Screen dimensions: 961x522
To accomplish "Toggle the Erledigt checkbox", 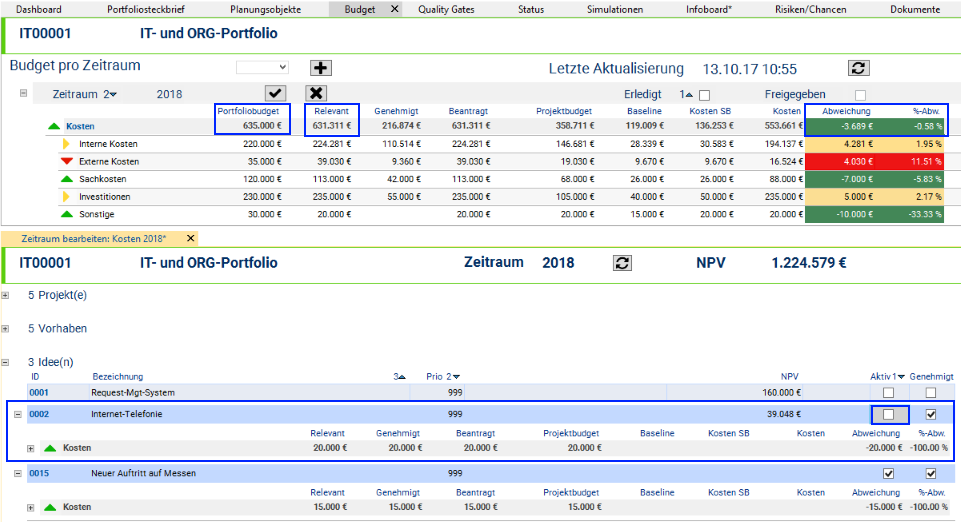I will click(x=704, y=95).
